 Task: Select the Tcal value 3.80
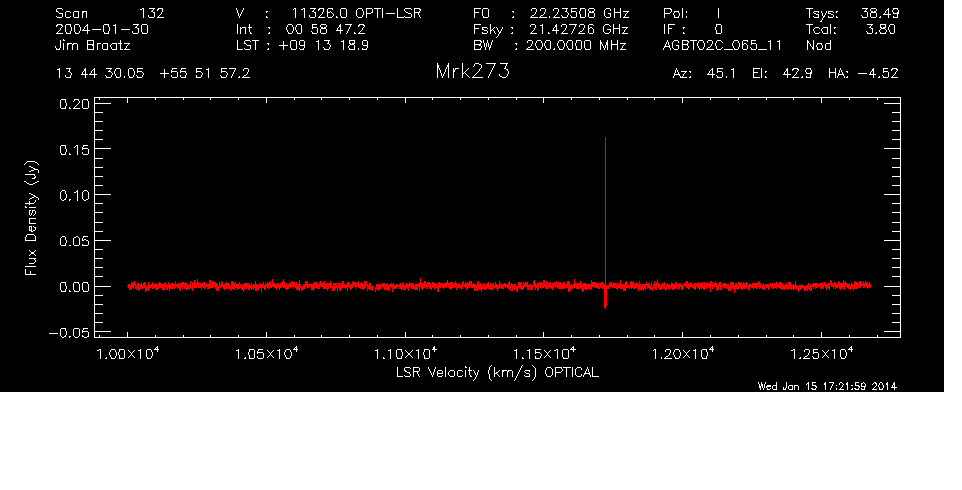coord(881,29)
